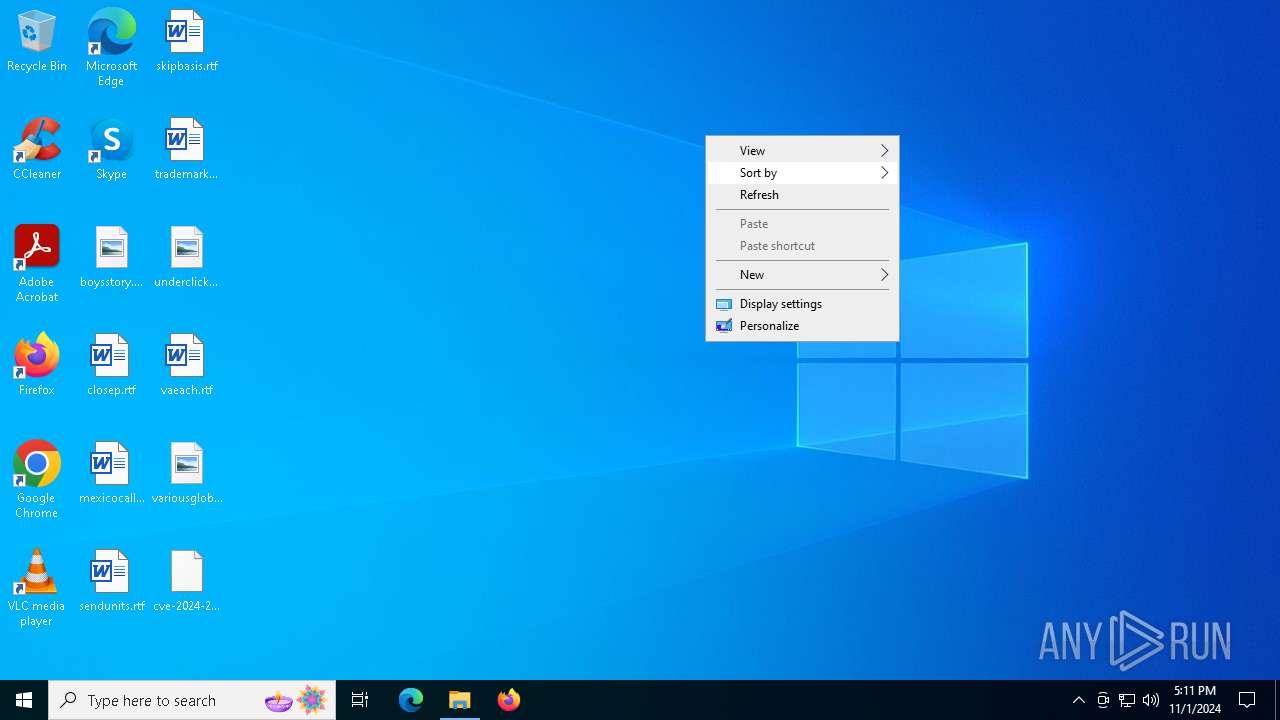Choose Paste in context menu

(802, 224)
